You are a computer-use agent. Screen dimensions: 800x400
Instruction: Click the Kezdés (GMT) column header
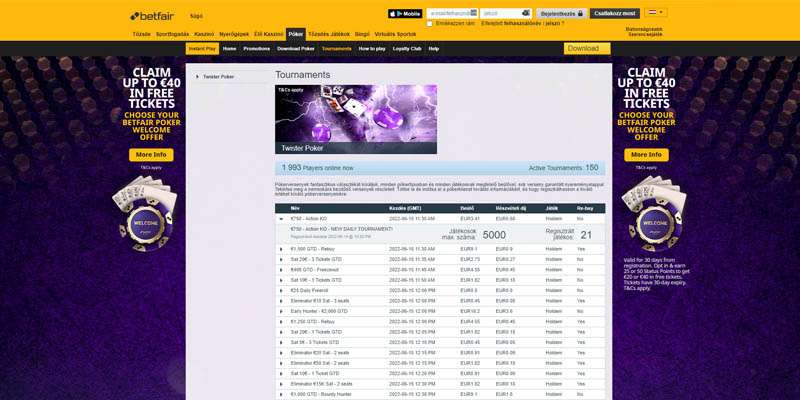(x=405, y=208)
